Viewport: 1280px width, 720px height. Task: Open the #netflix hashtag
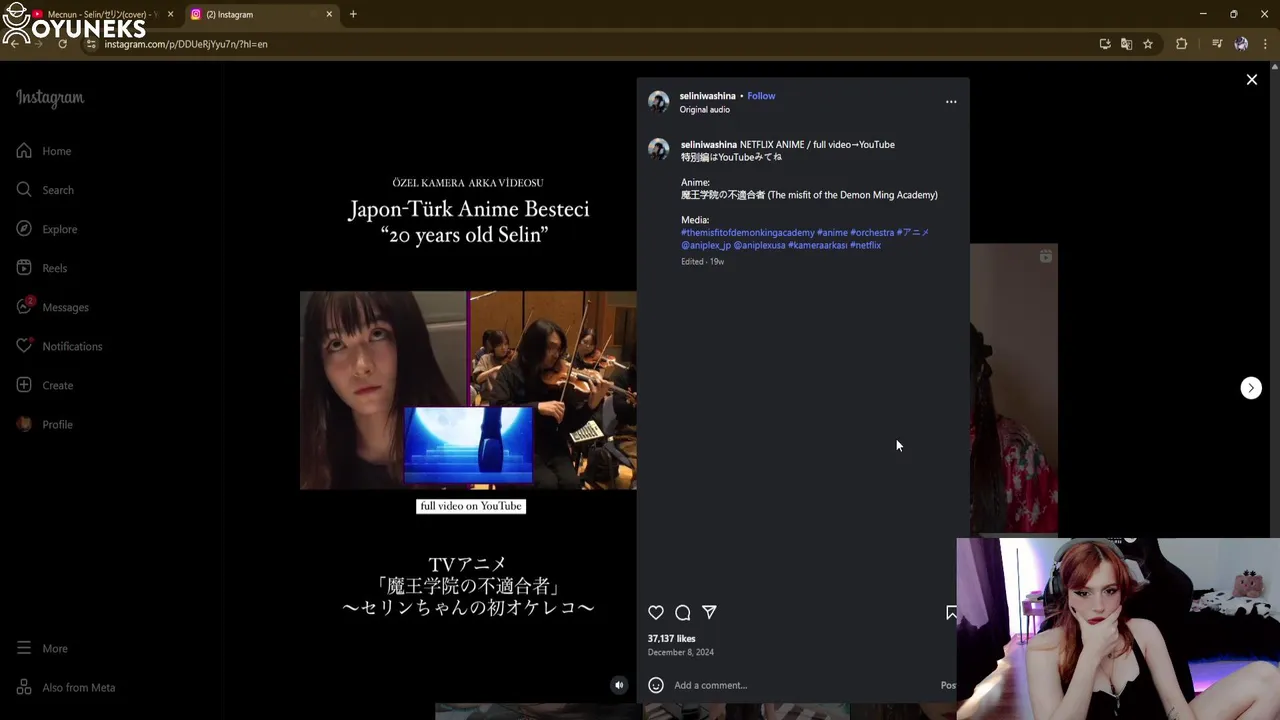(x=865, y=245)
